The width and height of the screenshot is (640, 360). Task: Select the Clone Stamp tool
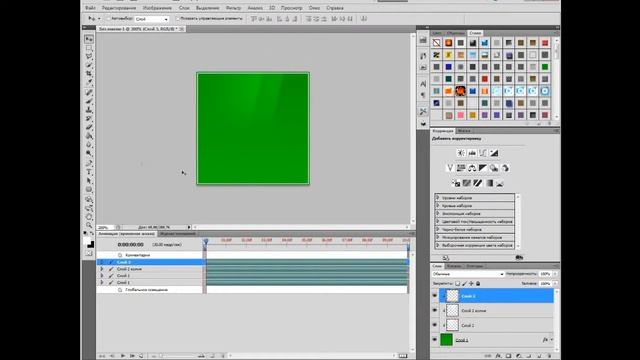89,110
